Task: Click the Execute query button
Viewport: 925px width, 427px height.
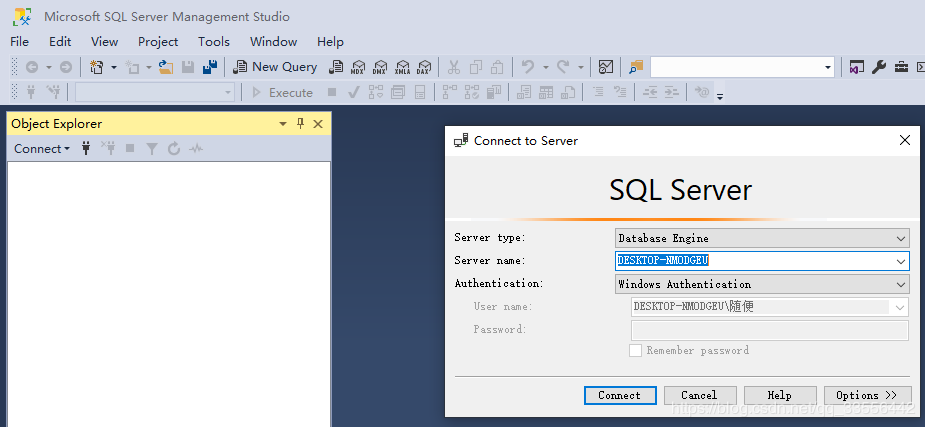Action: tap(283, 93)
